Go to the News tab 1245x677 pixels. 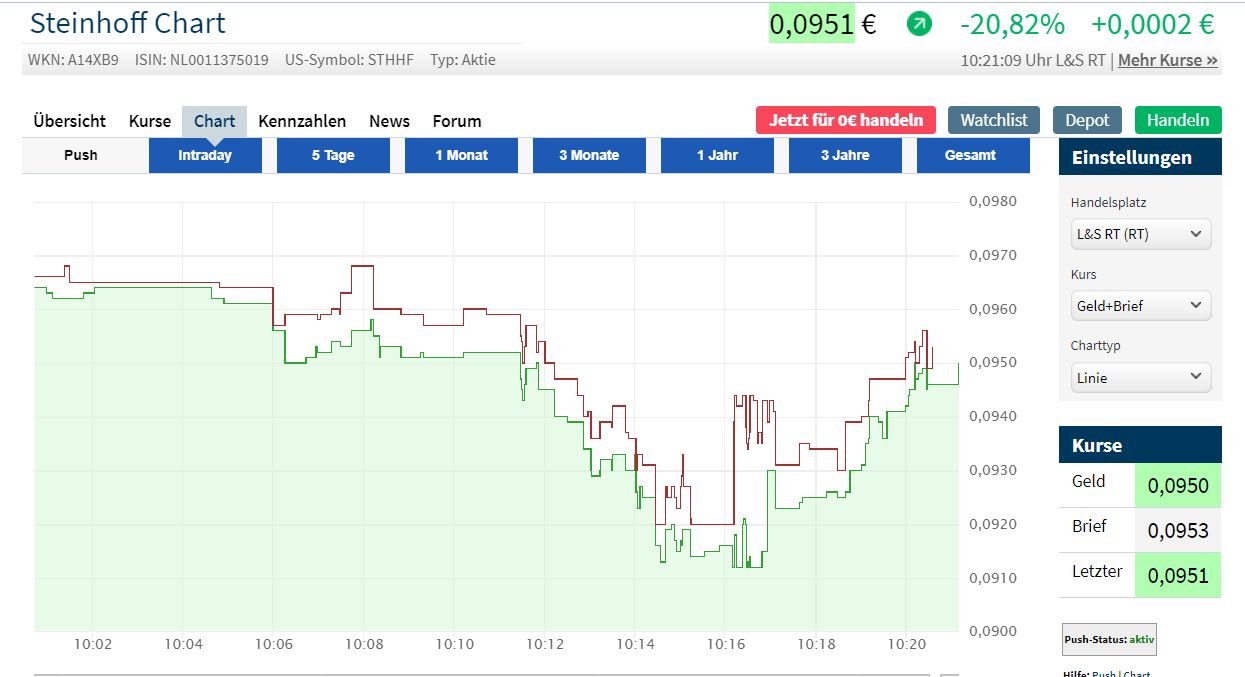(389, 121)
